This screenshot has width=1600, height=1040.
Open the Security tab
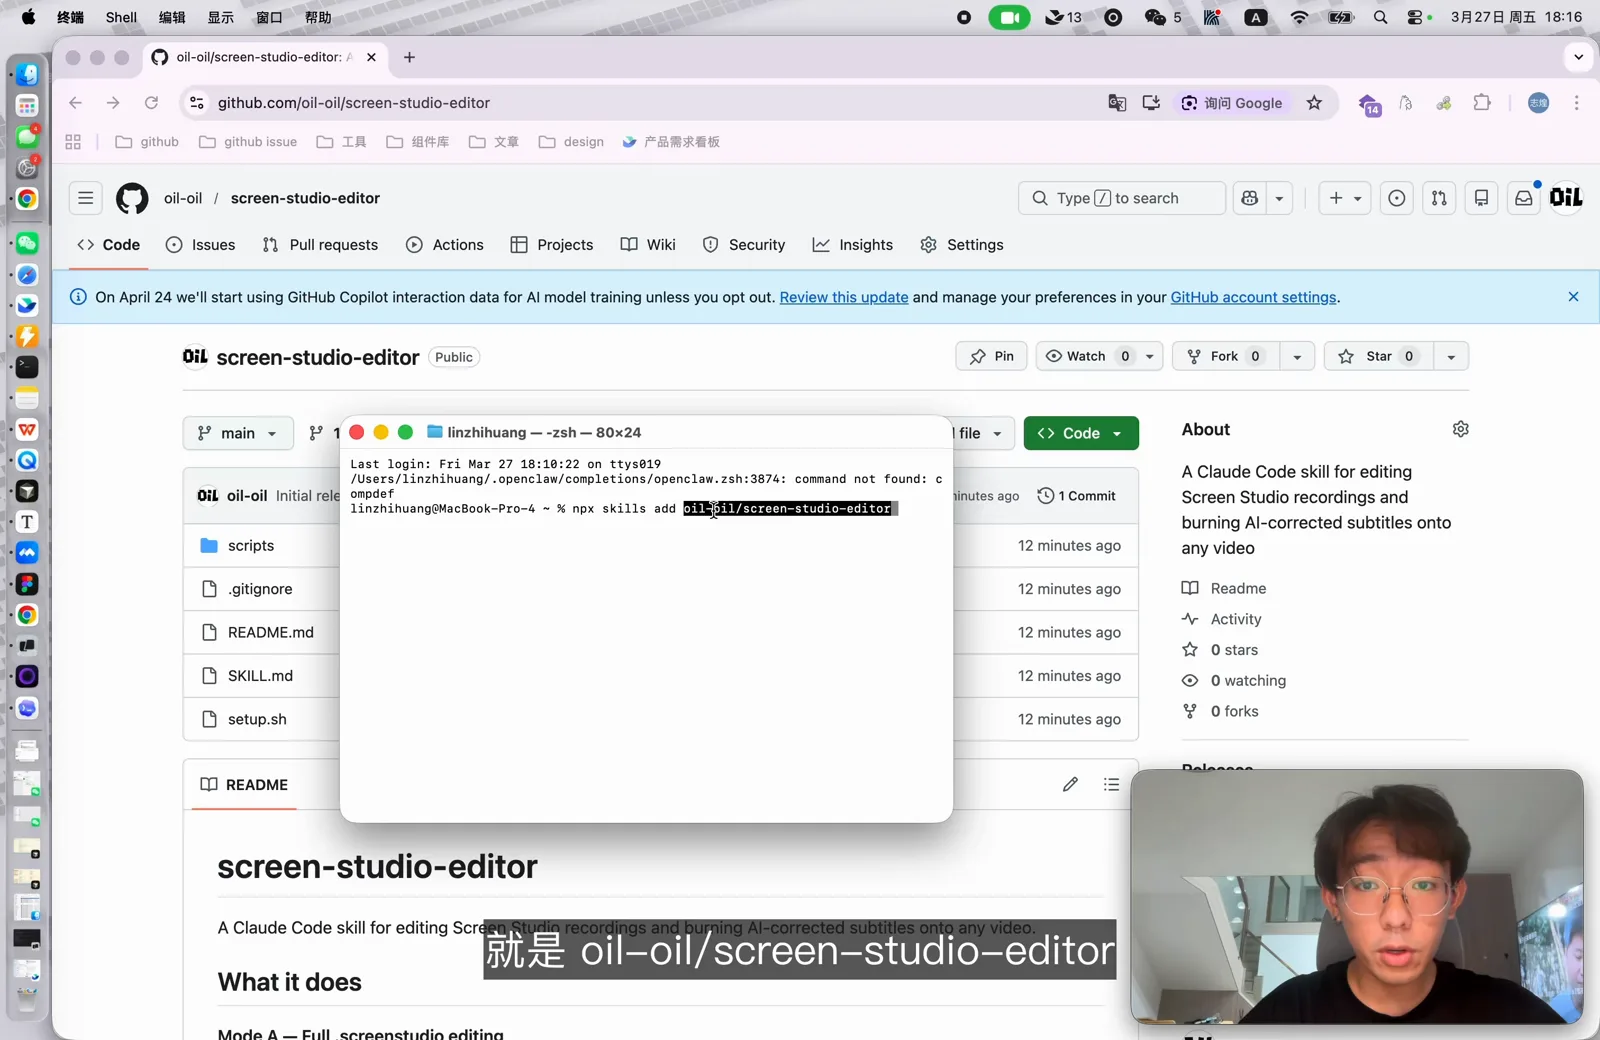click(x=744, y=245)
